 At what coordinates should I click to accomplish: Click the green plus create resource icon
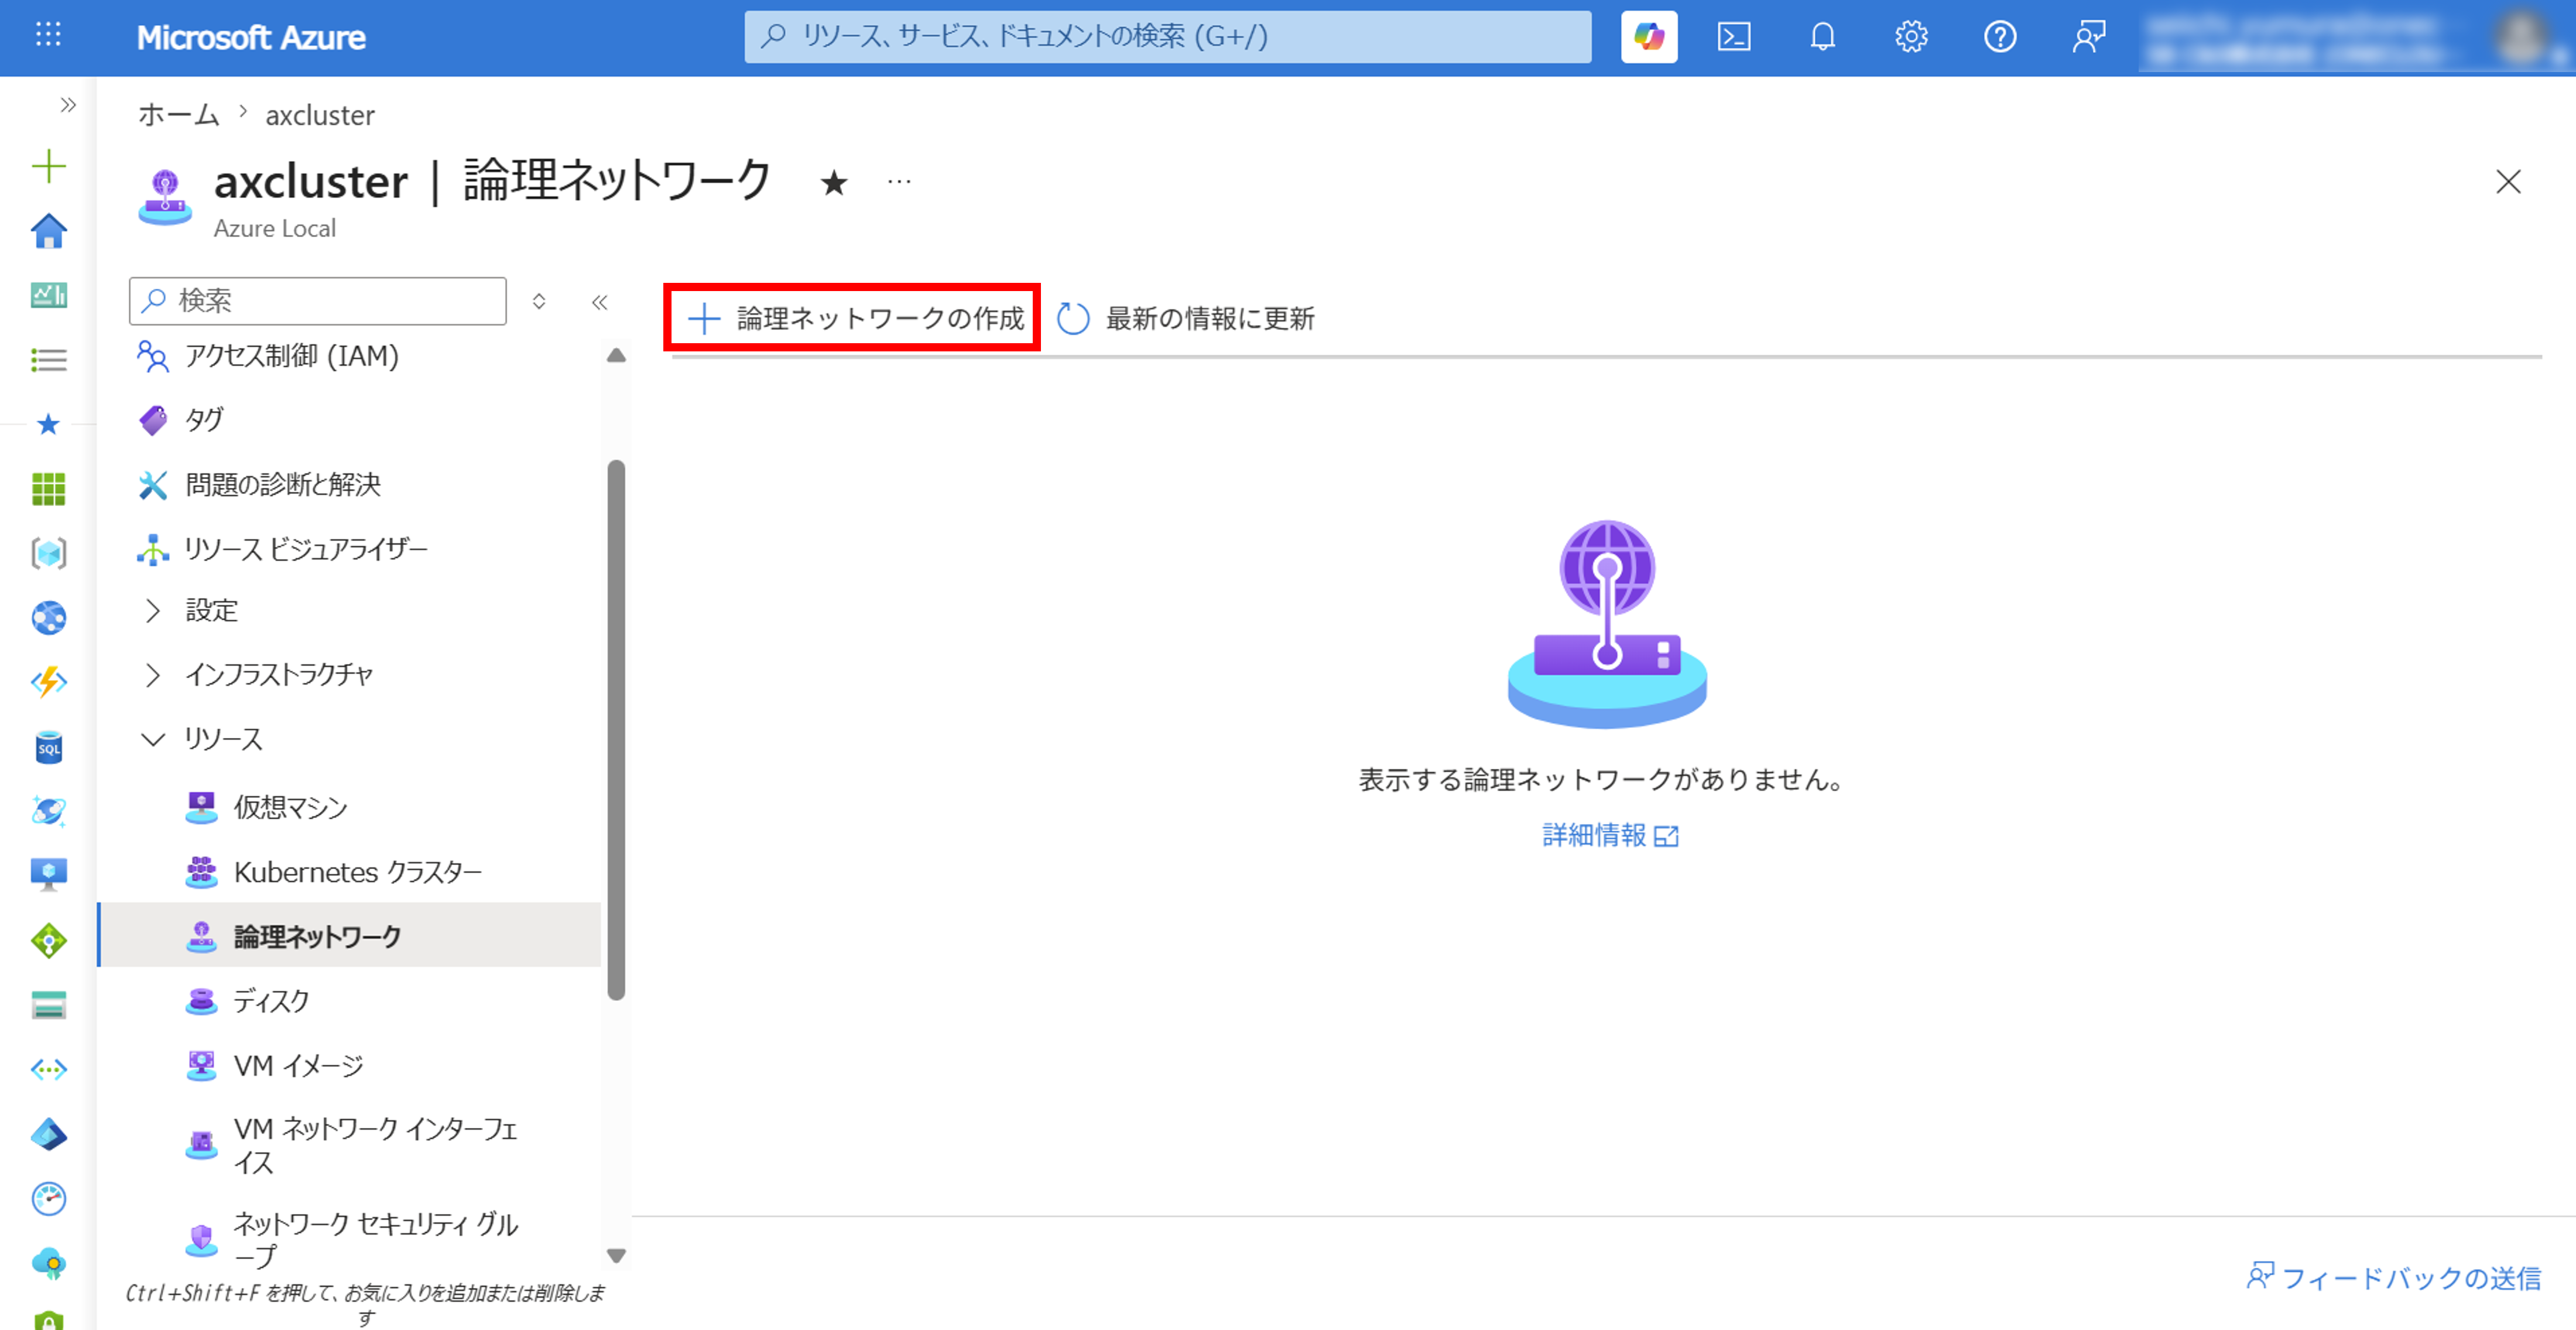[48, 166]
